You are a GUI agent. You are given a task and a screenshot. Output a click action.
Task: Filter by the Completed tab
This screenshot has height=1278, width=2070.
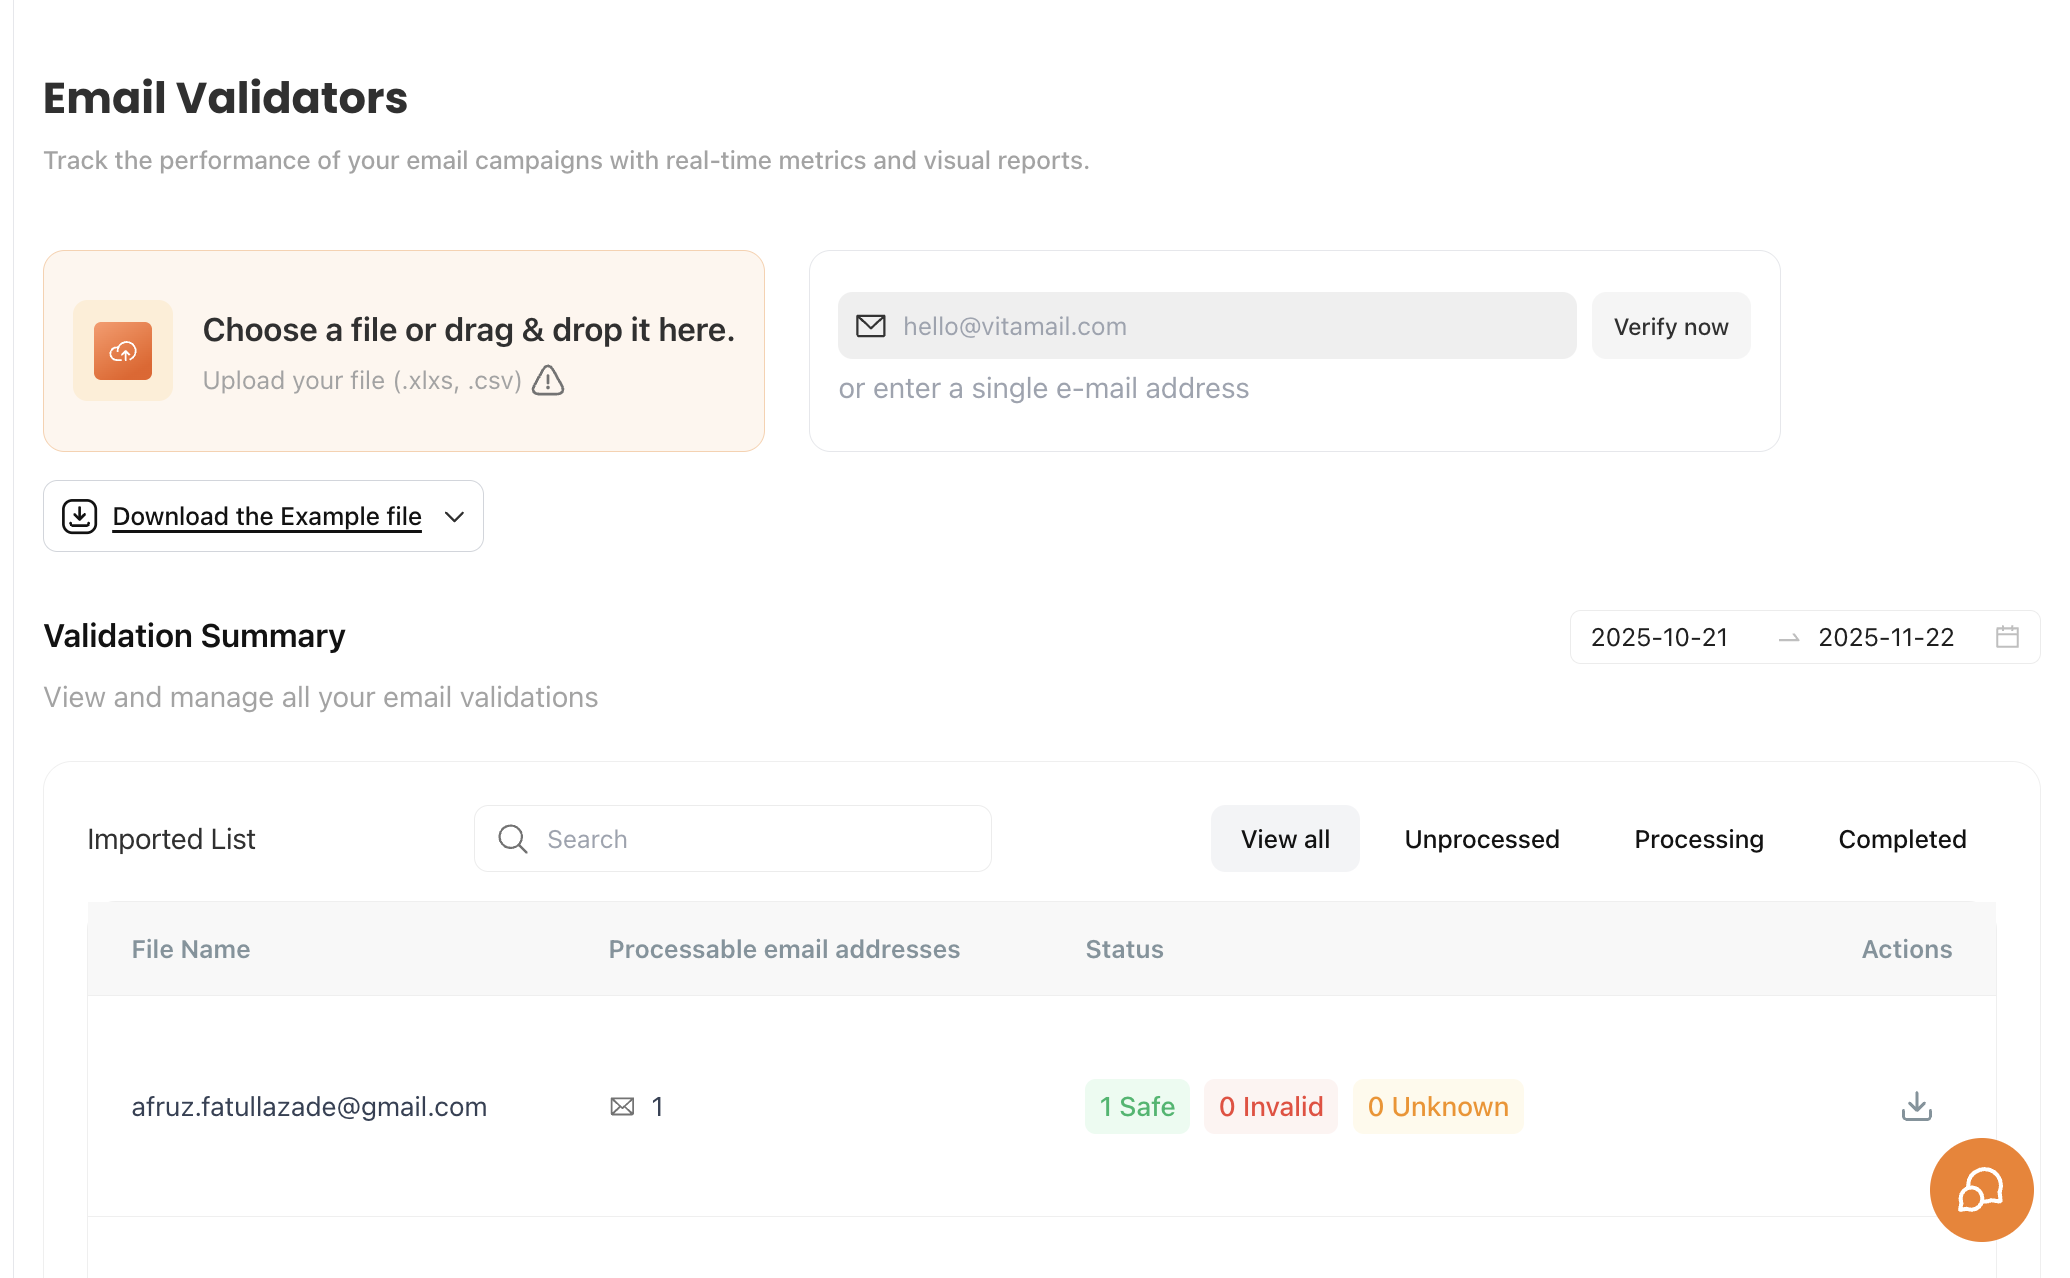[1901, 839]
